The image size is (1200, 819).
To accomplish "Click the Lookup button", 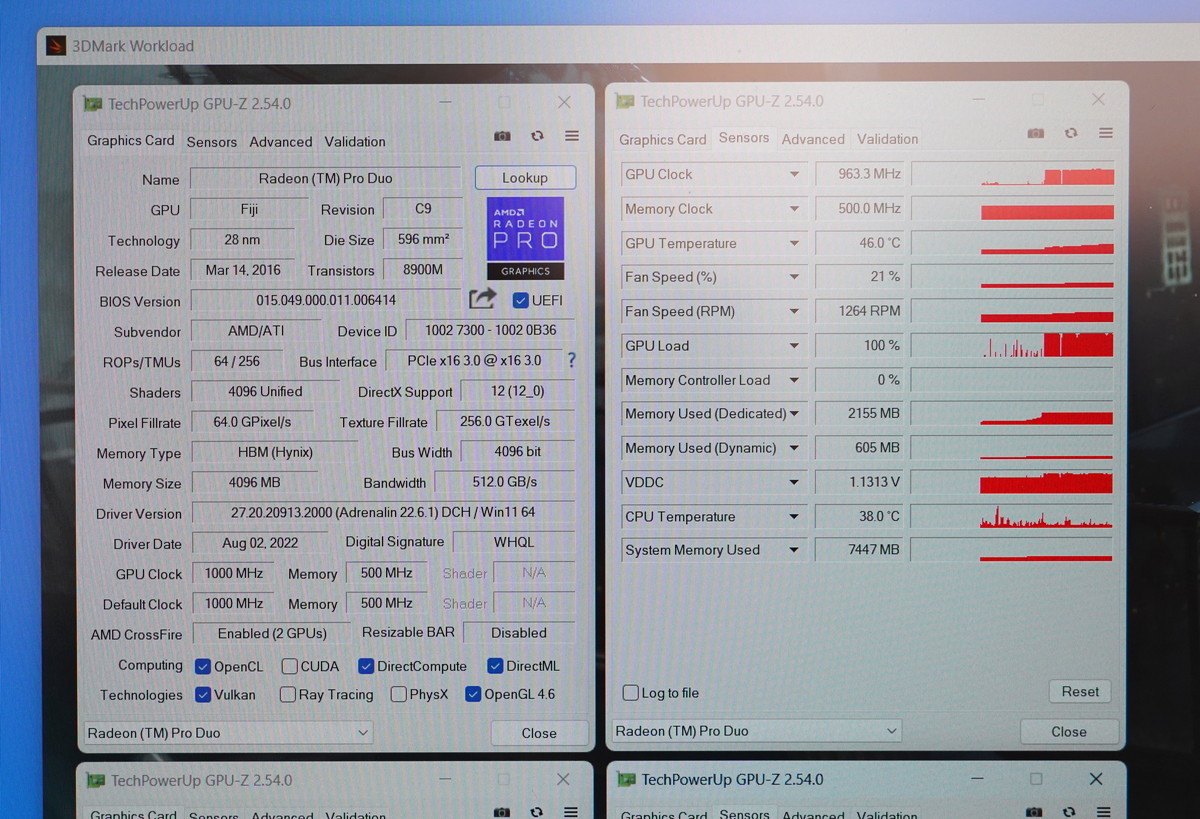I will (525, 178).
